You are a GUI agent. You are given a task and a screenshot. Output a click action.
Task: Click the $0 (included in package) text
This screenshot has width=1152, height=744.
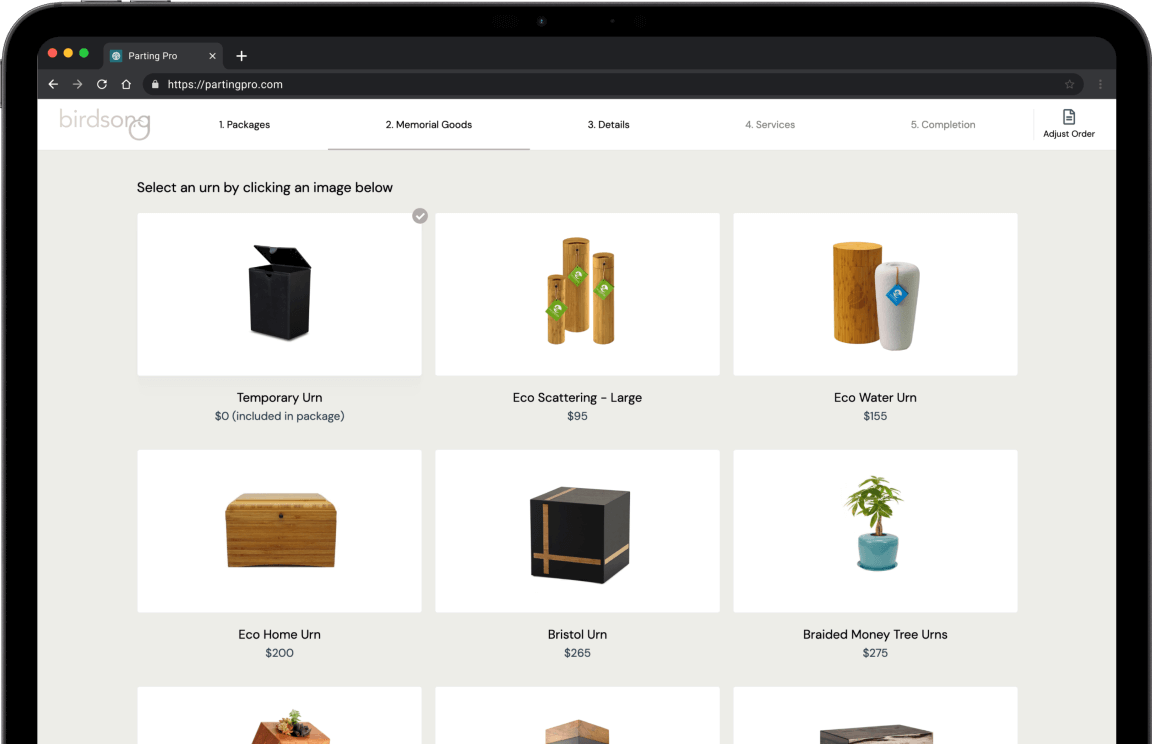pos(279,416)
